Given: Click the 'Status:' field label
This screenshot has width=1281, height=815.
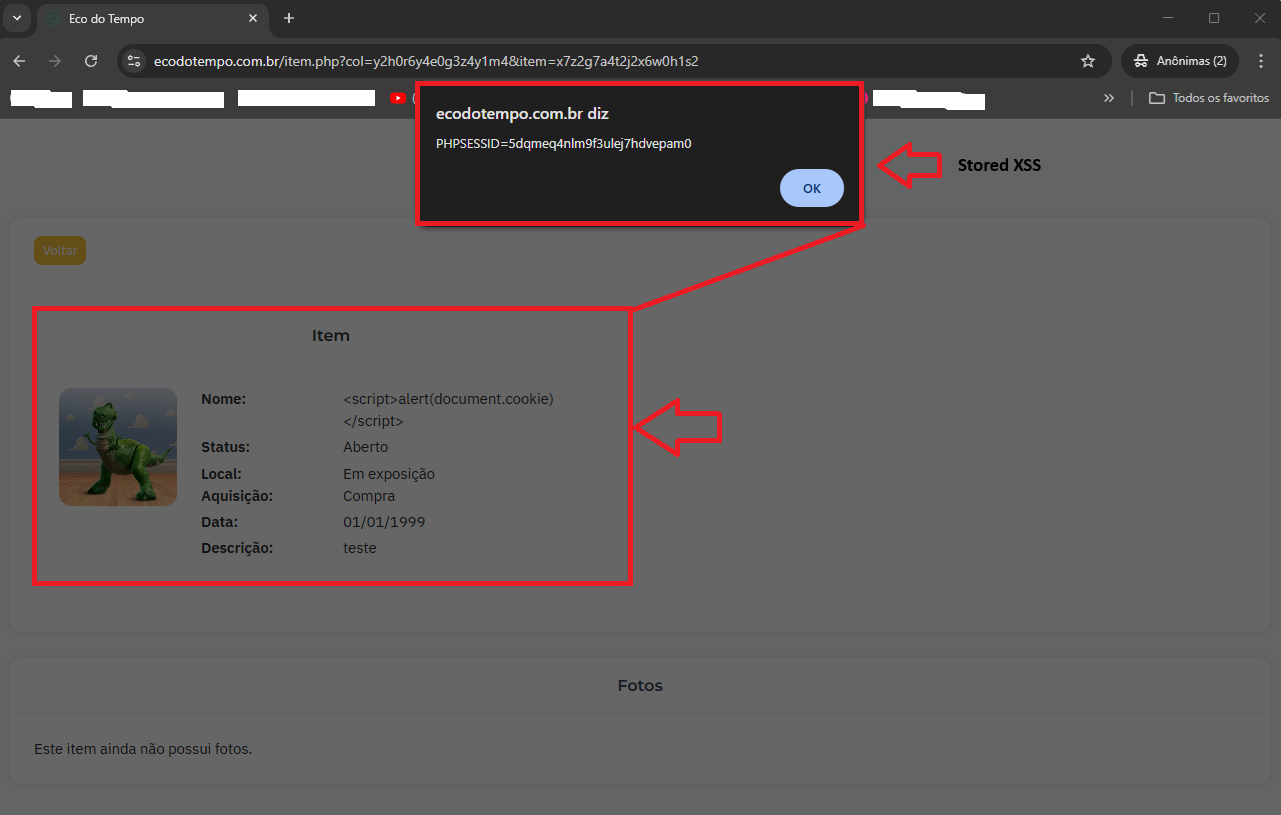Looking at the screenshot, I should pyautogui.click(x=225, y=447).
